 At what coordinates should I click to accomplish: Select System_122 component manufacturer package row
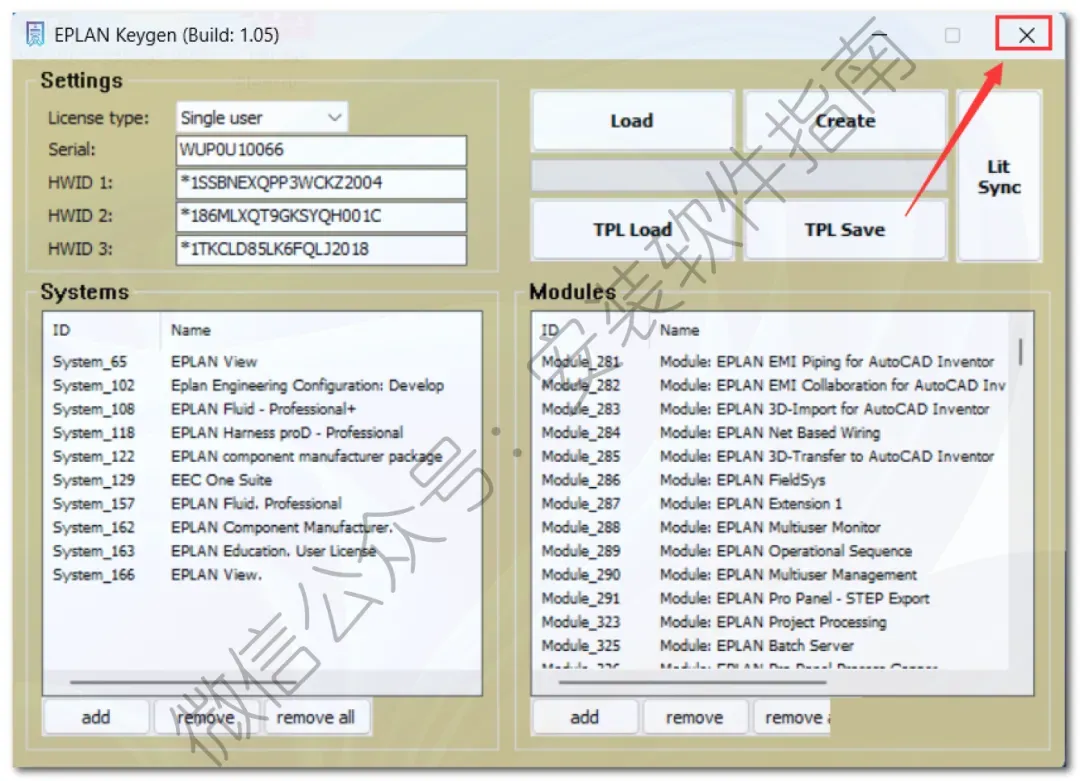[x=262, y=456]
